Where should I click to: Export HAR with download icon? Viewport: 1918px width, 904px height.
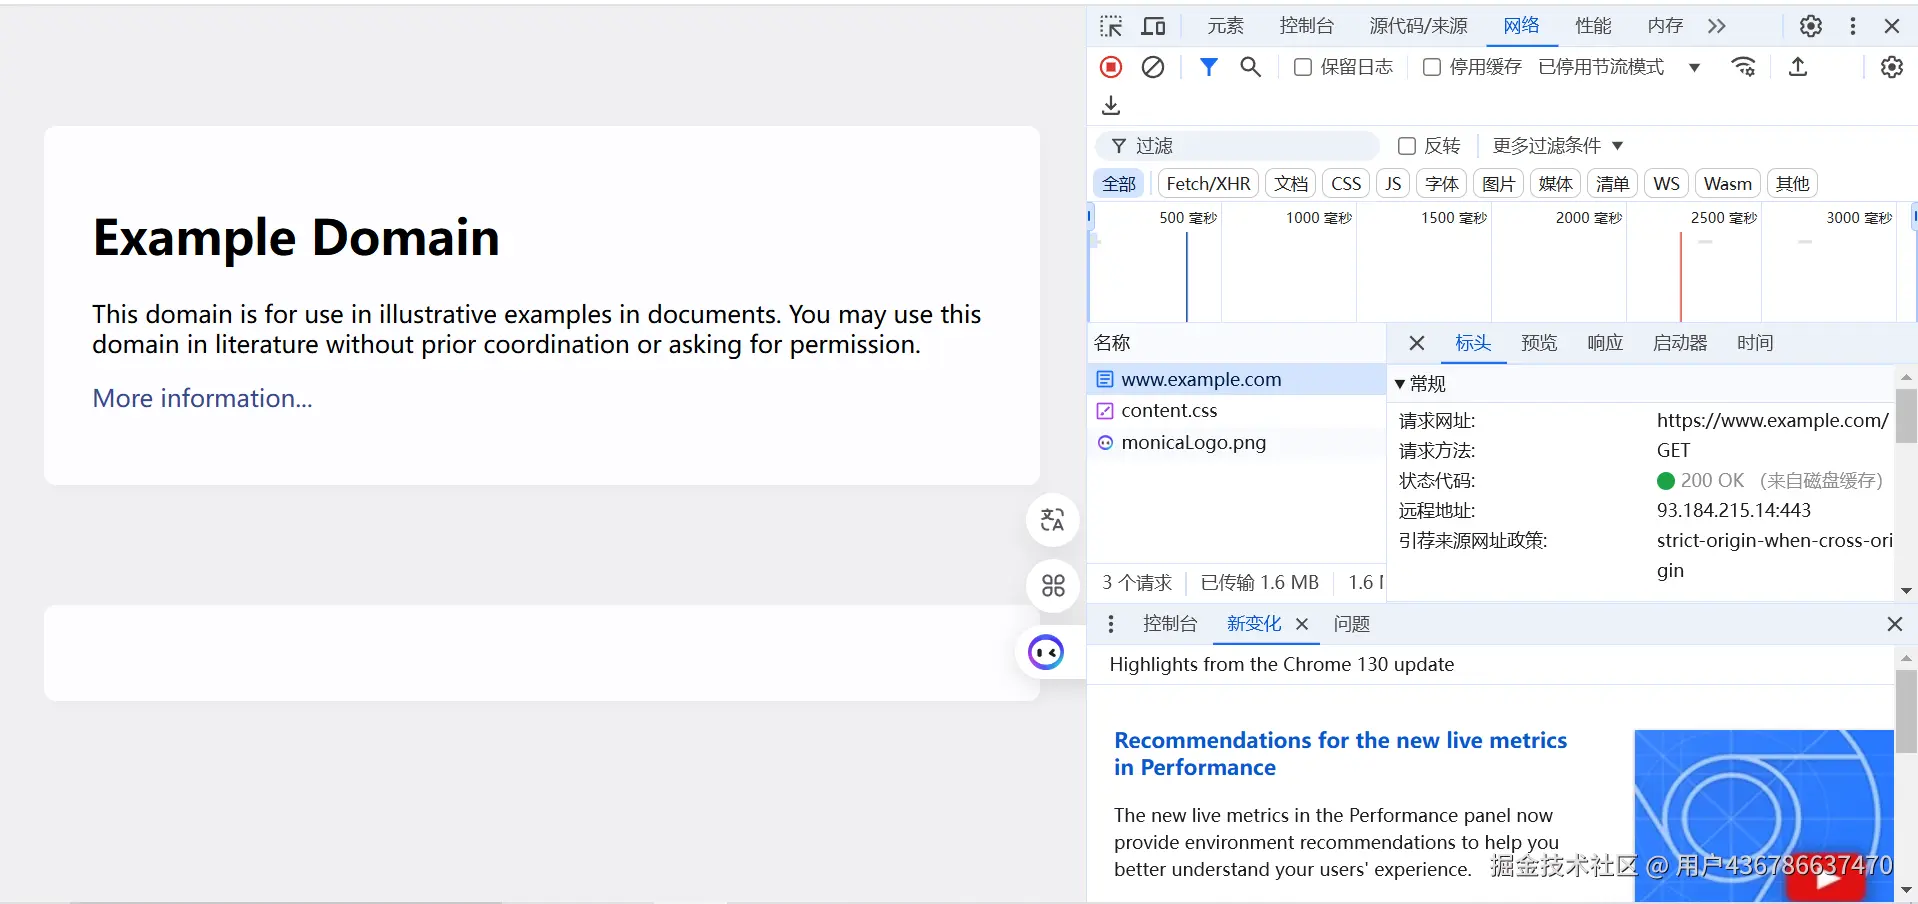click(1111, 105)
